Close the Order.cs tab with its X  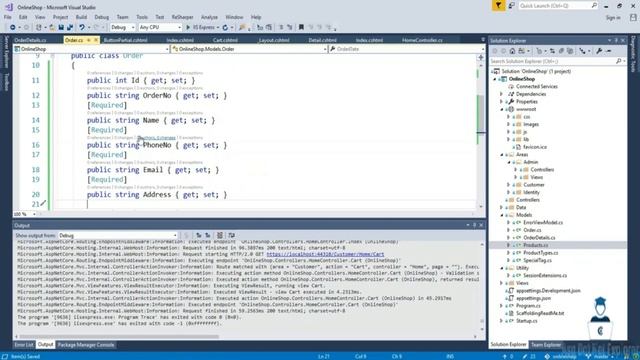pos(96,40)
